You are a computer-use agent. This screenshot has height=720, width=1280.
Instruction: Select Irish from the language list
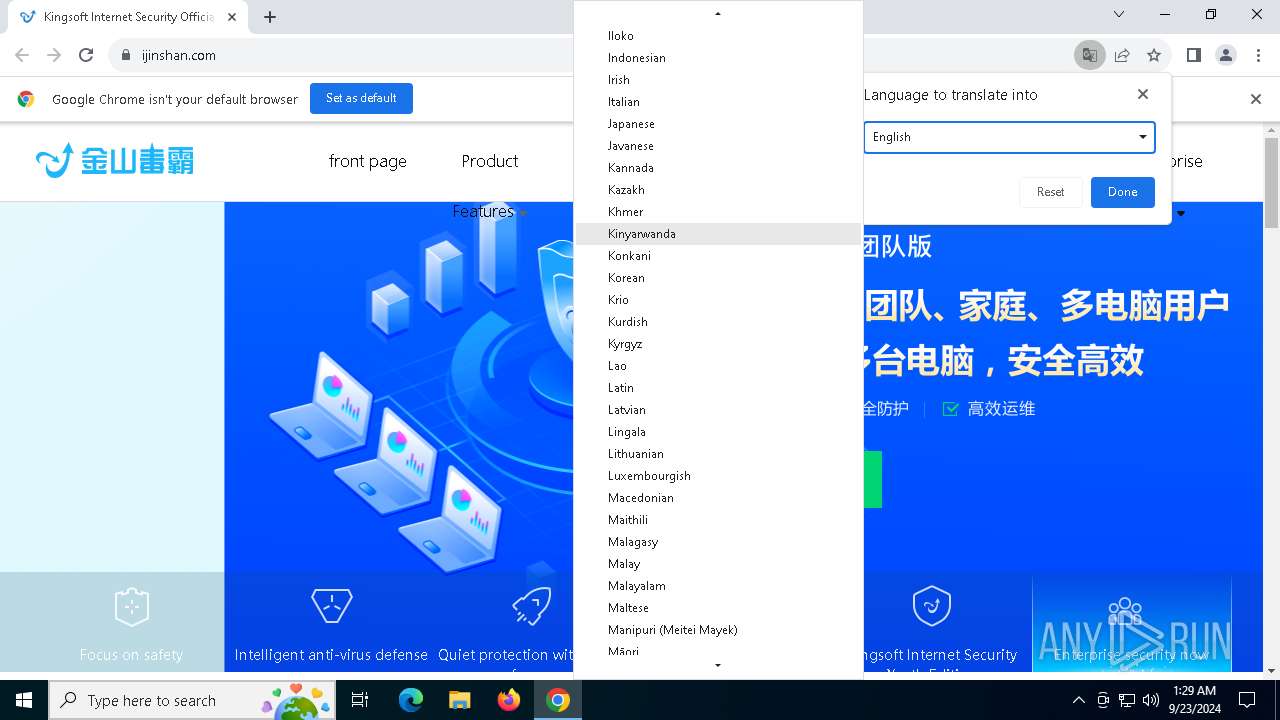718,80
